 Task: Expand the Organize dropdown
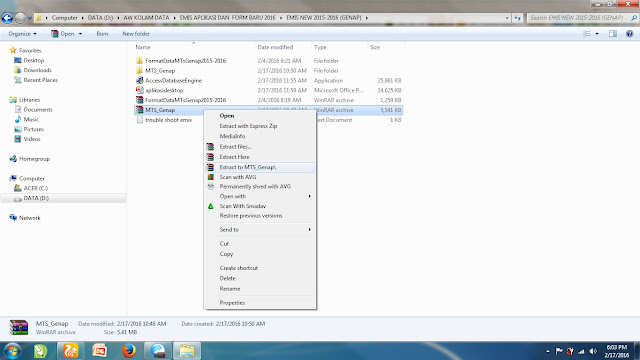pyautogui.click(x=22, y=34)
